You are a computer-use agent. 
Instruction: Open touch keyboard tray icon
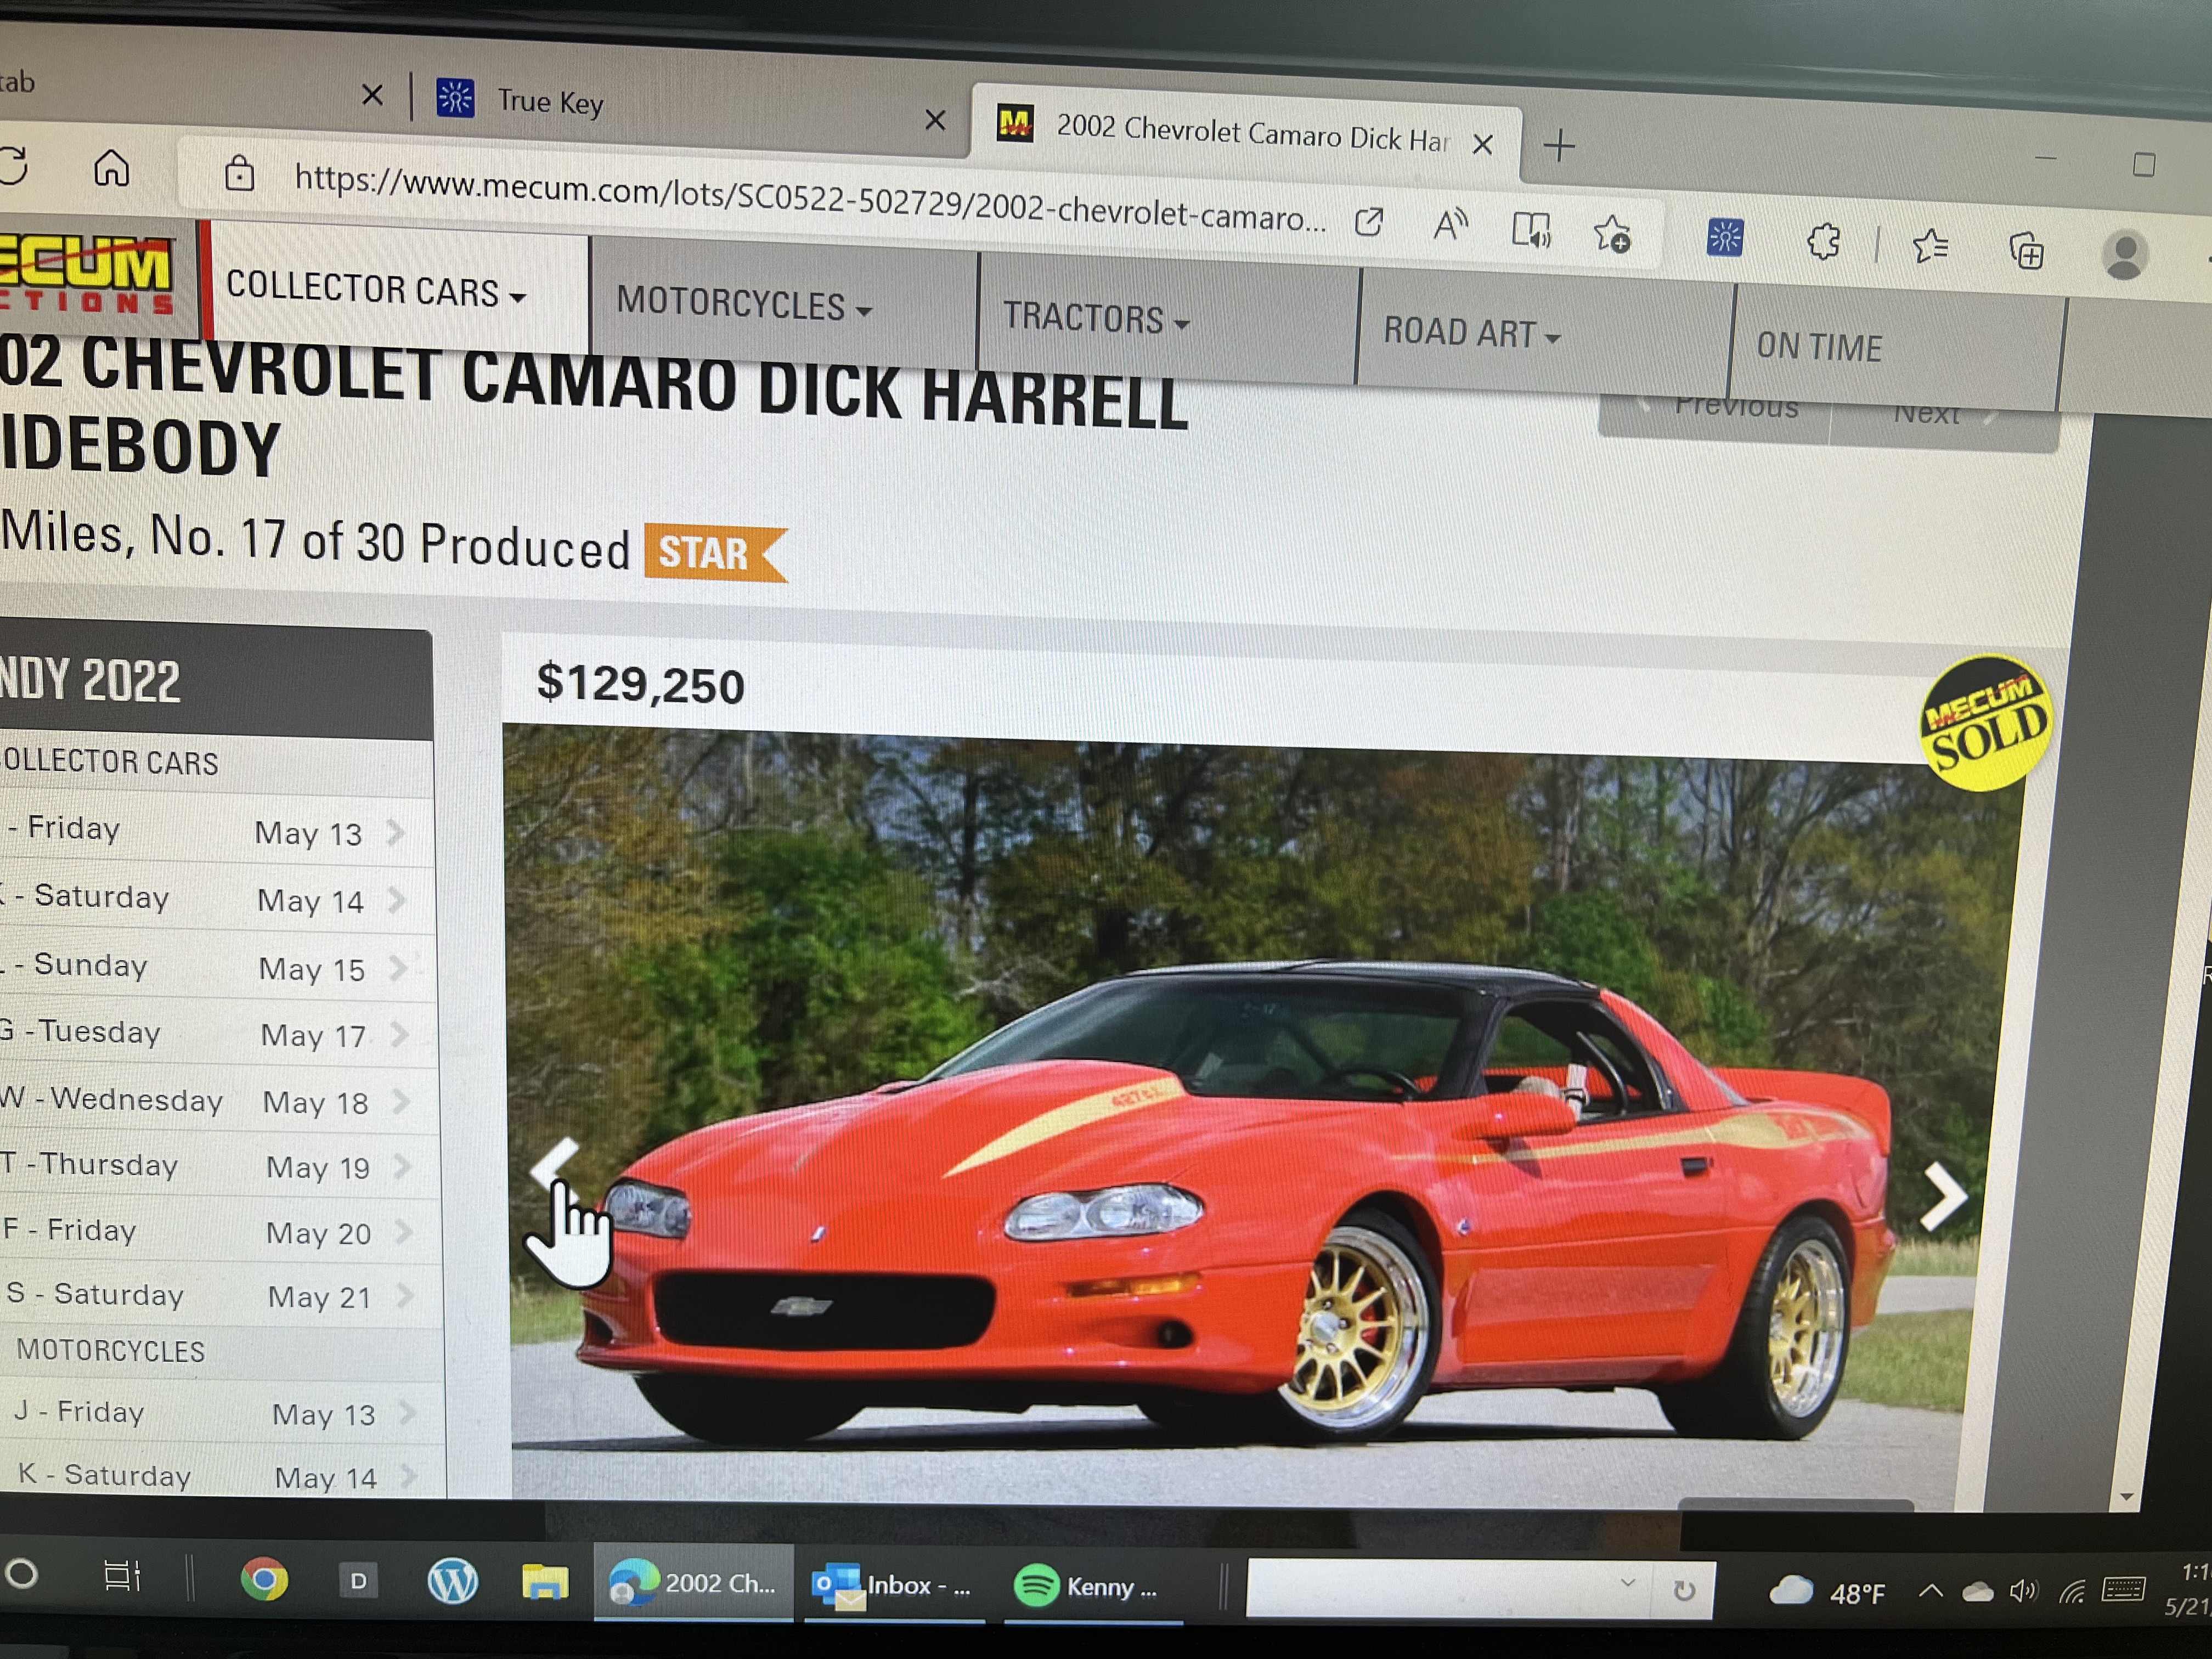click(2122, 1588)
